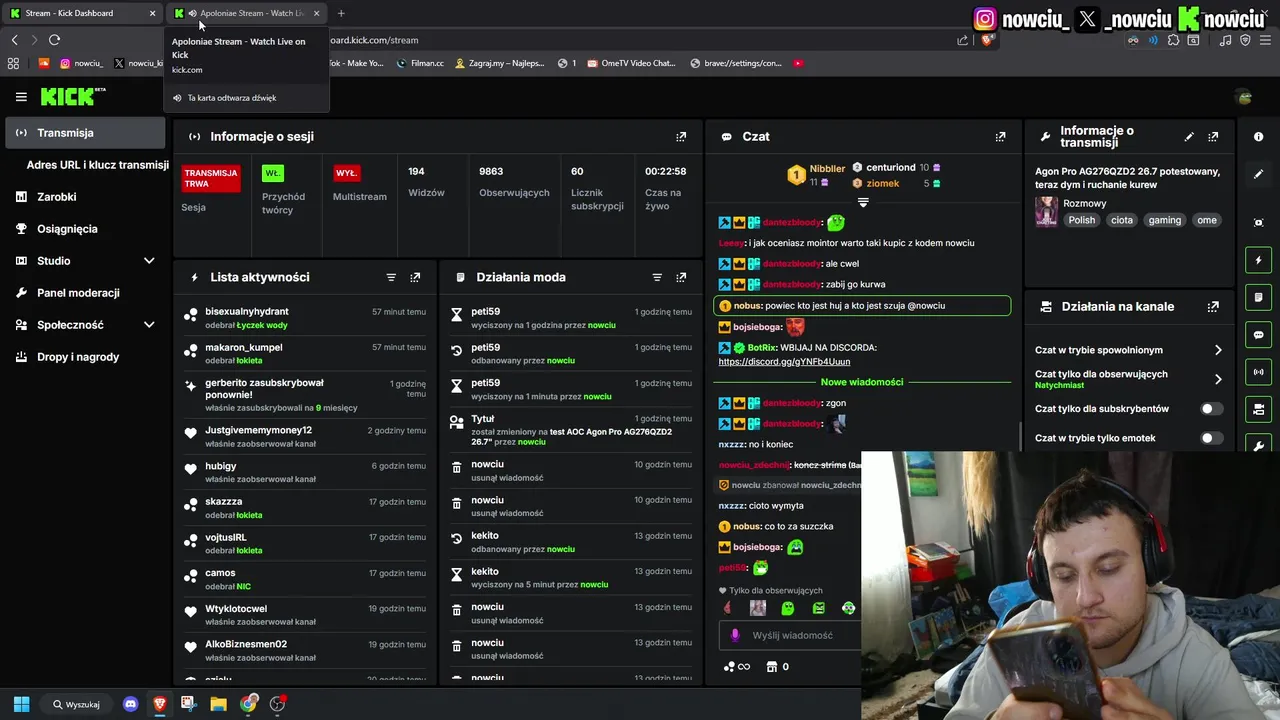Pop out the Lista aktywności panel
The image size is (1280, 720).
tap(415, 277)
